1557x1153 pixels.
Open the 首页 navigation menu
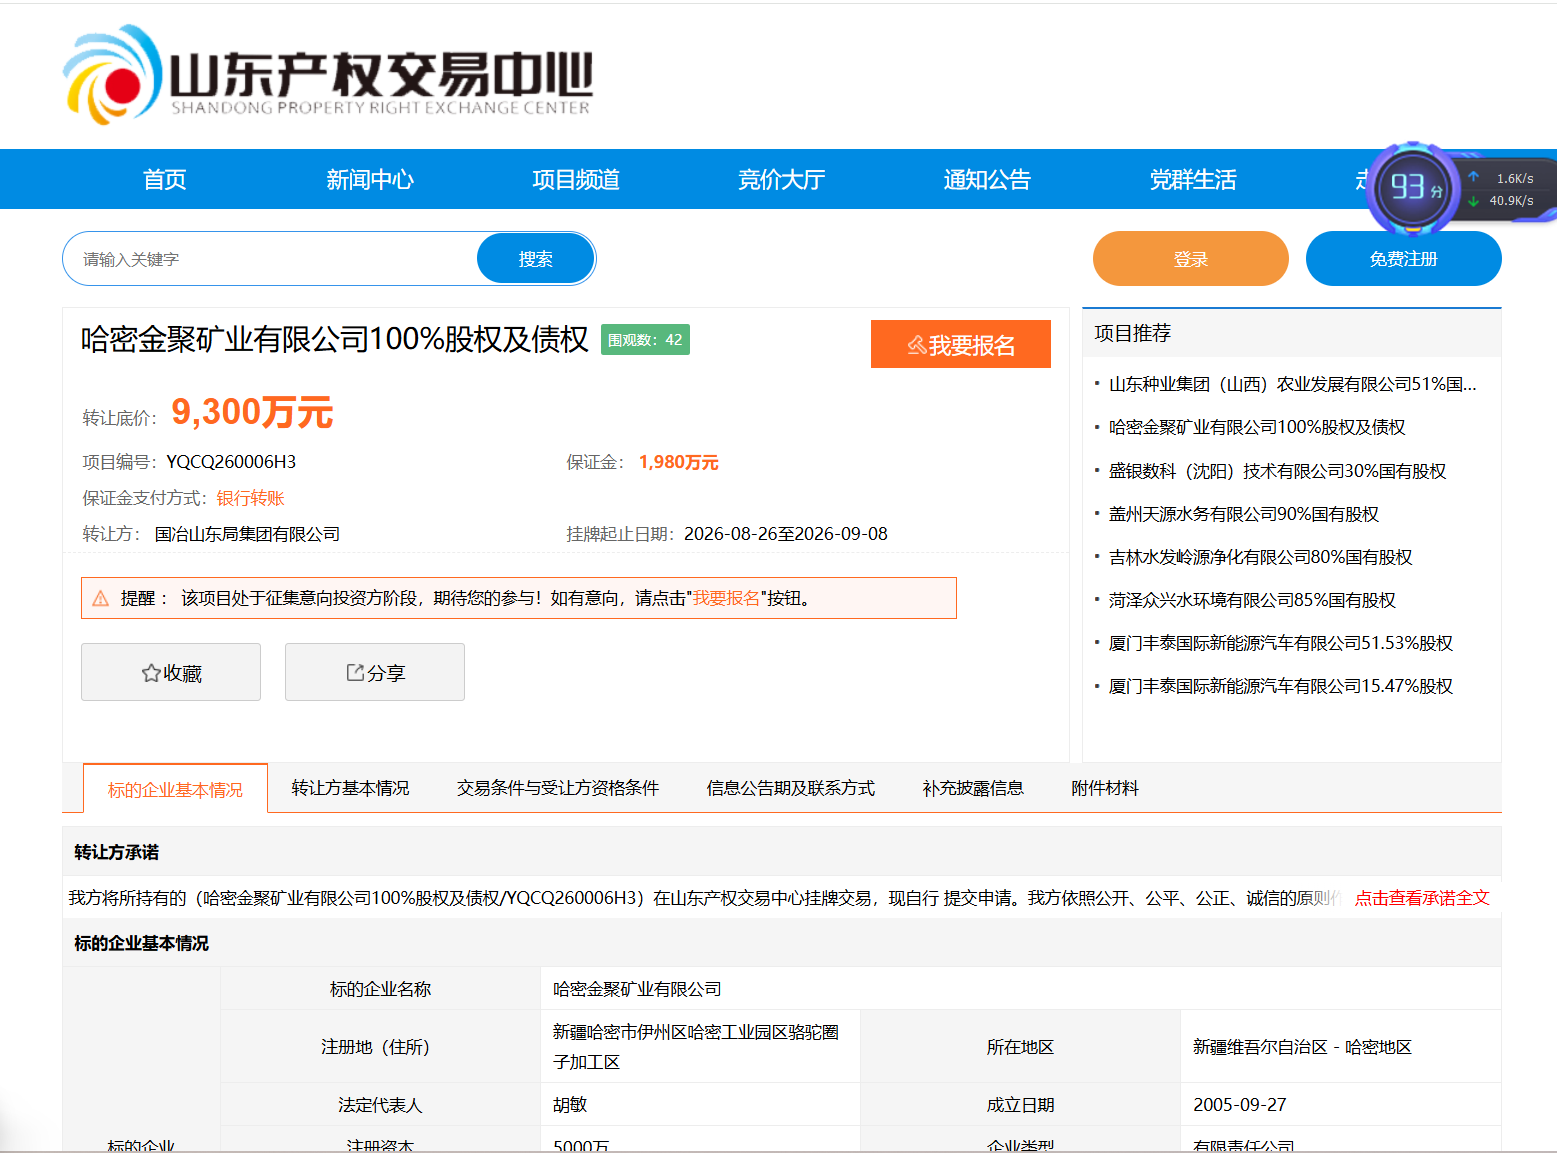165,179
